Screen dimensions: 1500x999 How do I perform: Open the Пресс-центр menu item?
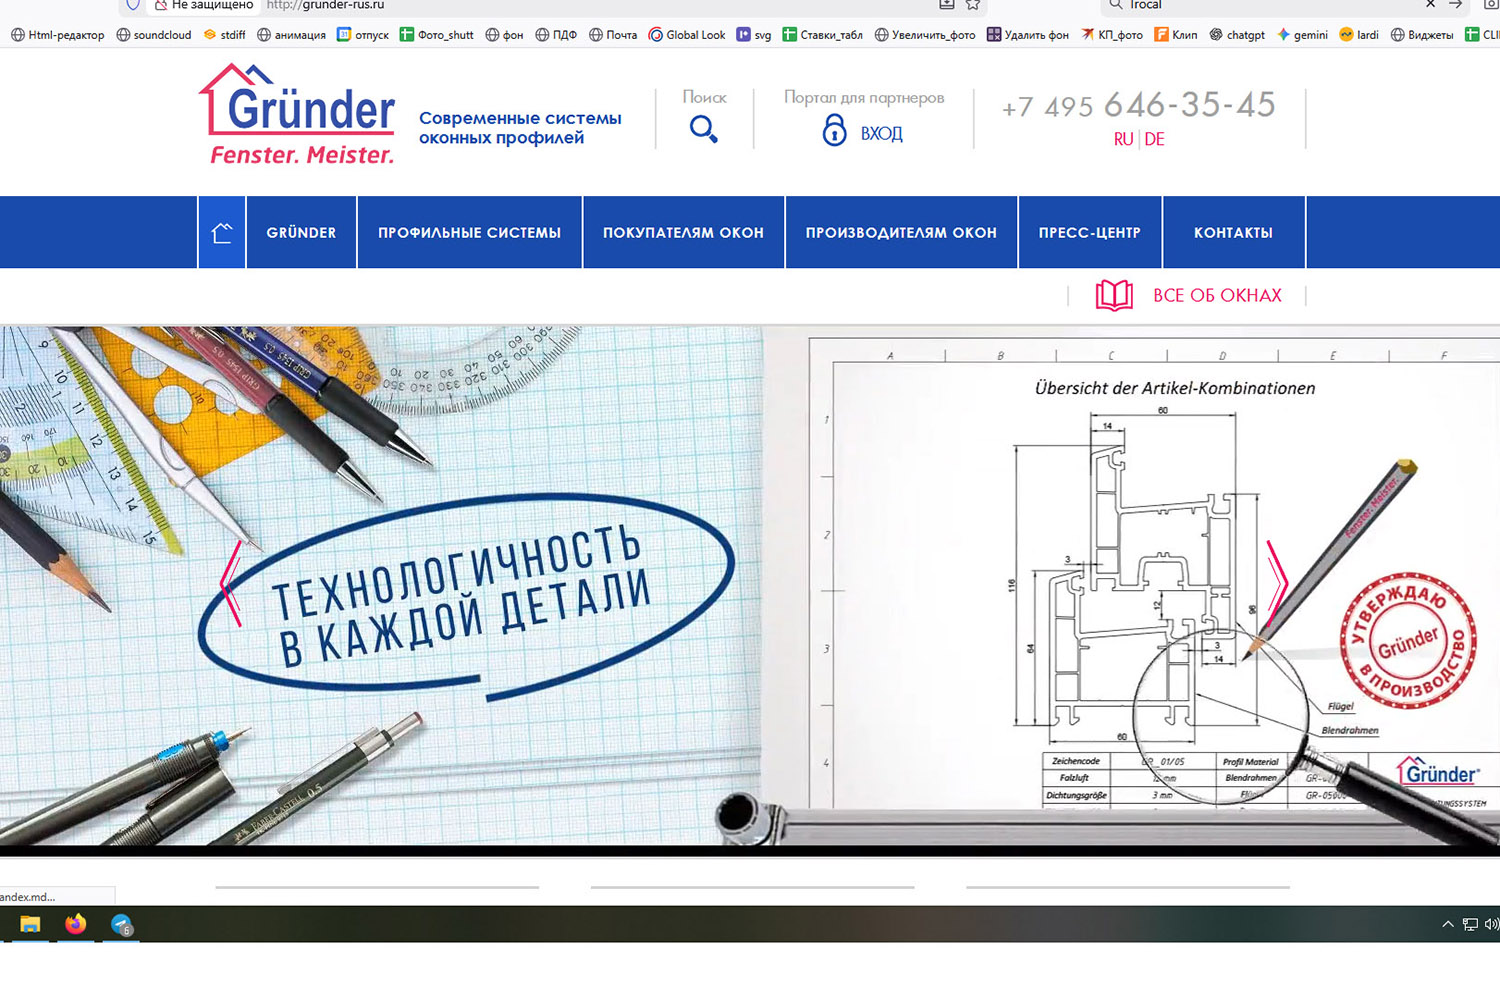[x=1089, y=233]
